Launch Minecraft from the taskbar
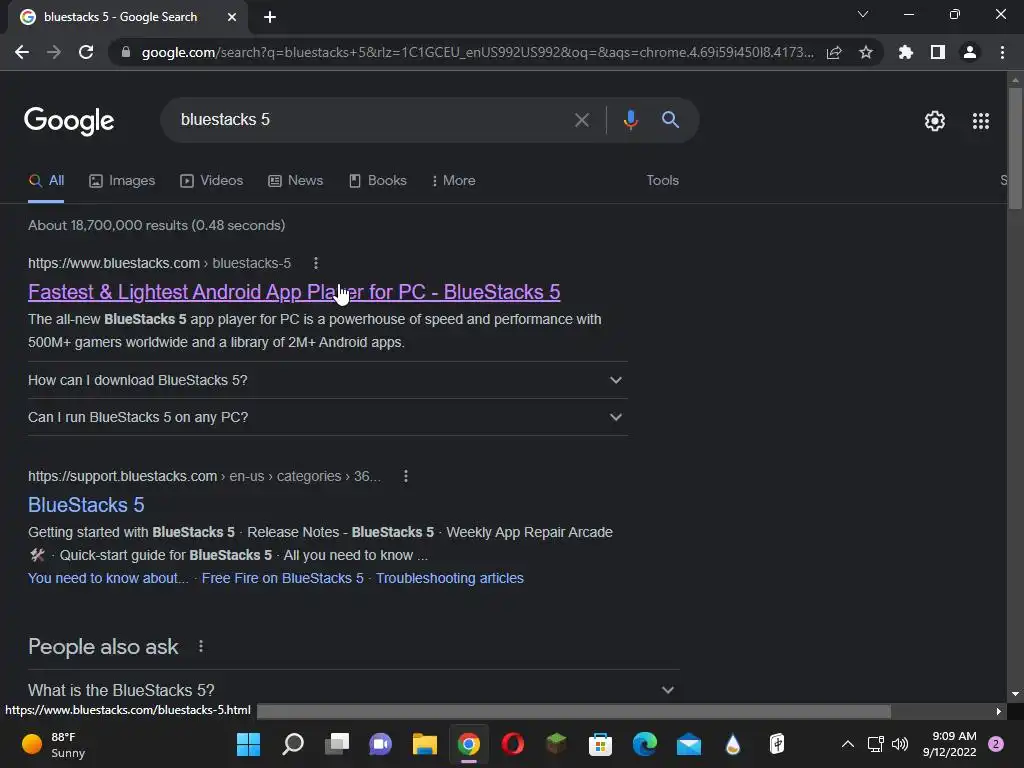 (556, 744)
